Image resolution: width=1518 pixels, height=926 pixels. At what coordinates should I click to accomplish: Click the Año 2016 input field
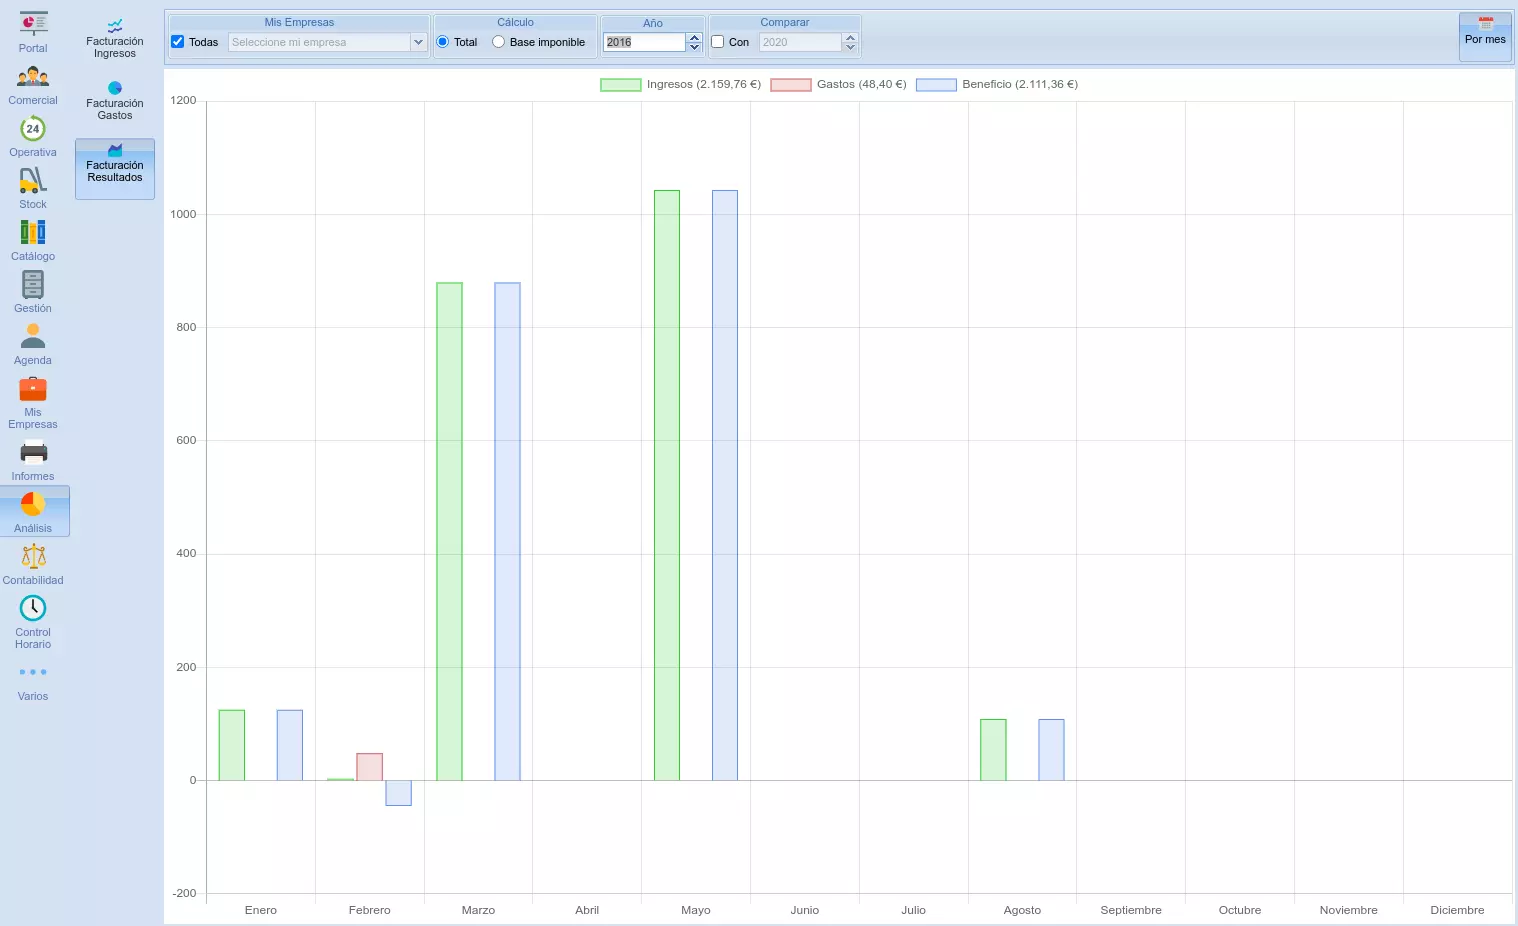coord(643,42)
